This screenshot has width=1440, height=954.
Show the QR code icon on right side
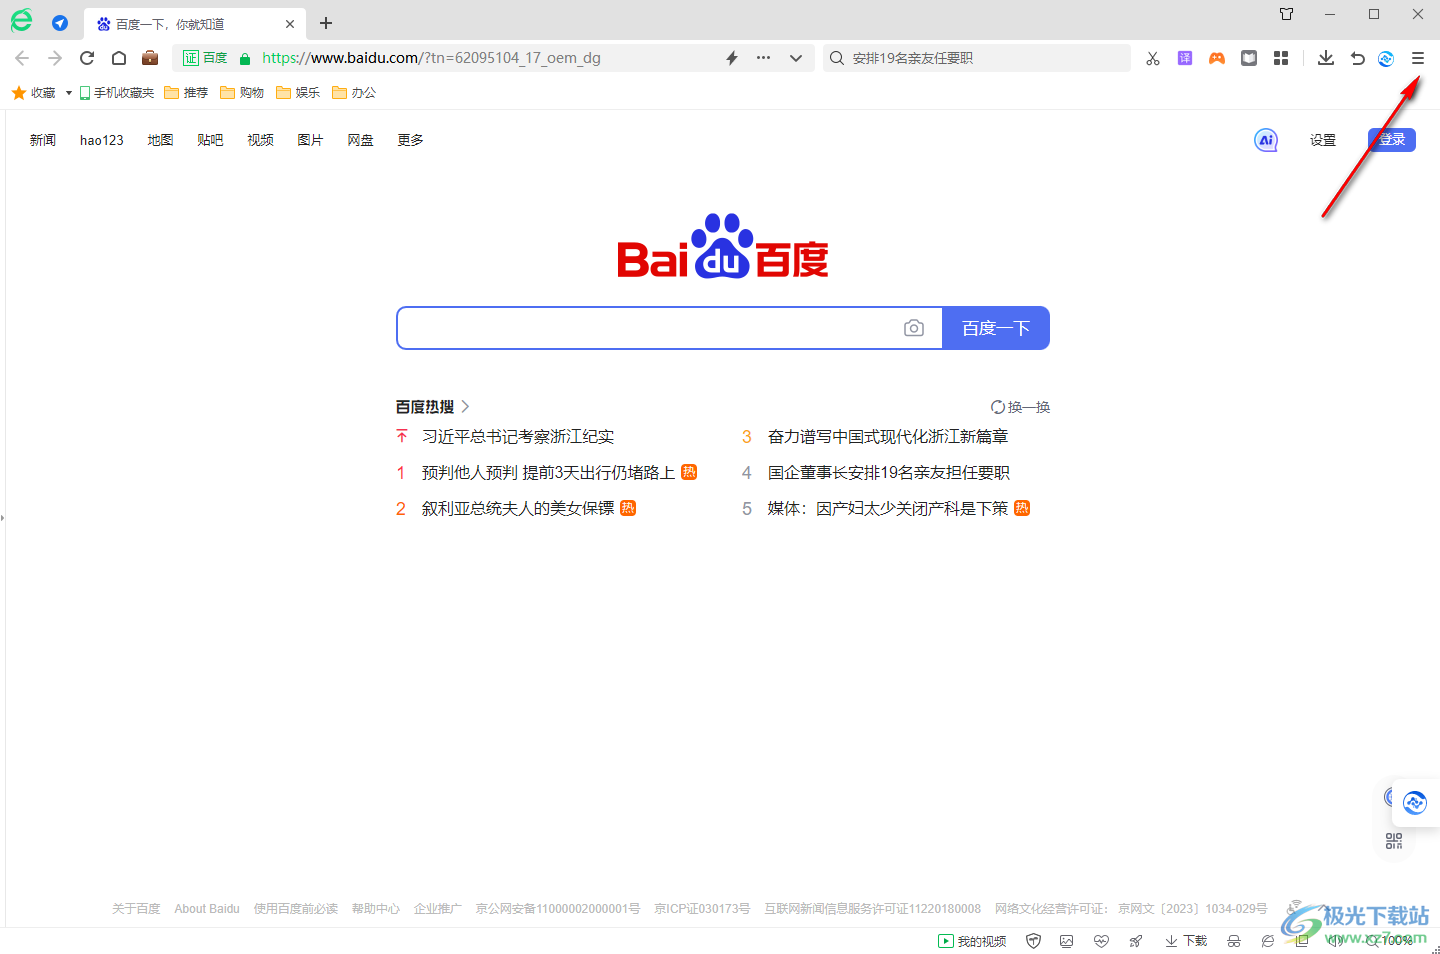(x=1394, y=841)
